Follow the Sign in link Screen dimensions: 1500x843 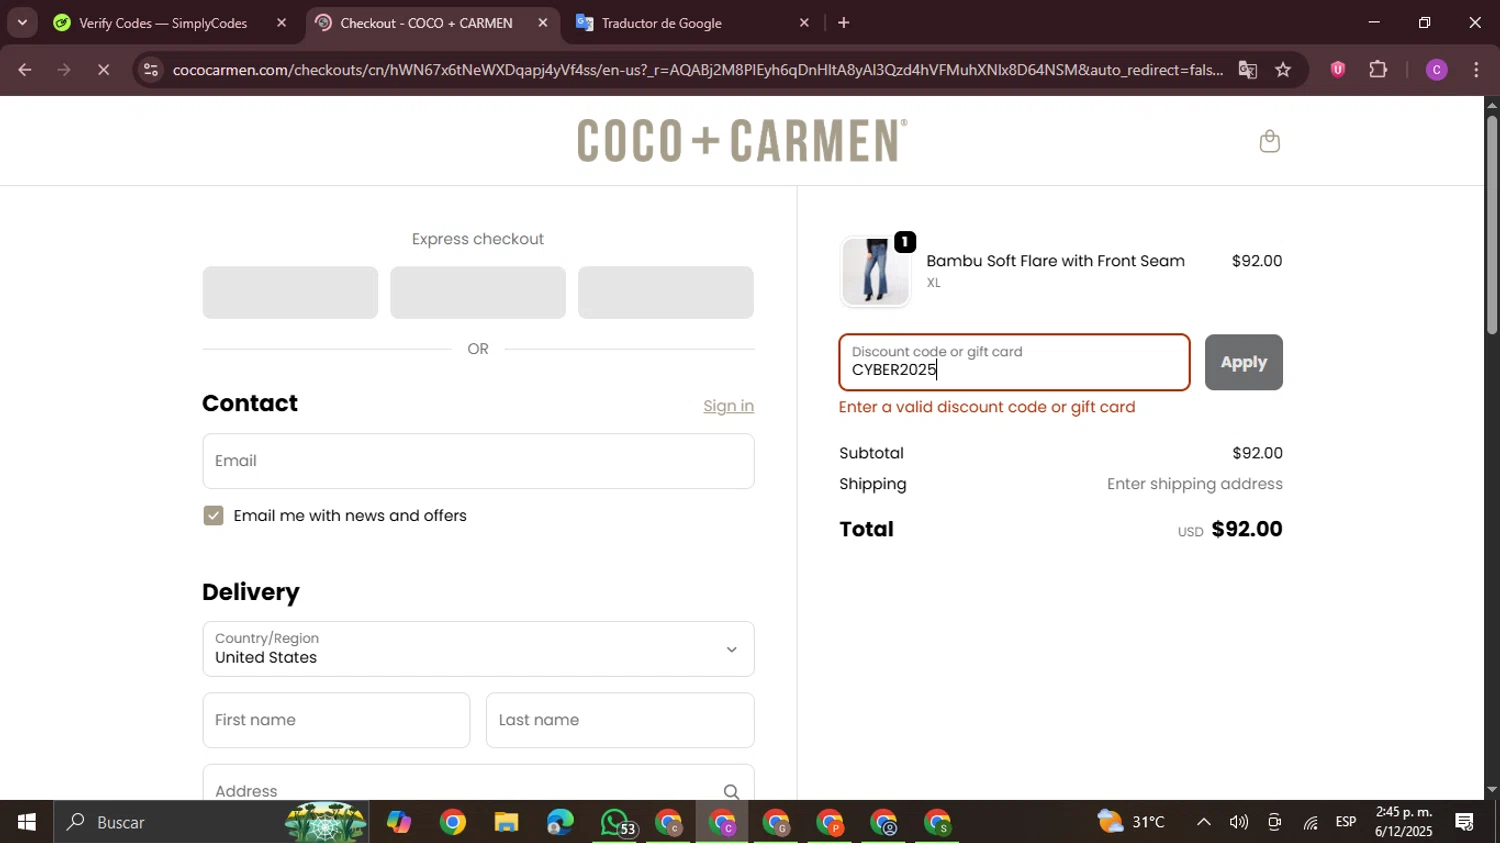point(728,406)
